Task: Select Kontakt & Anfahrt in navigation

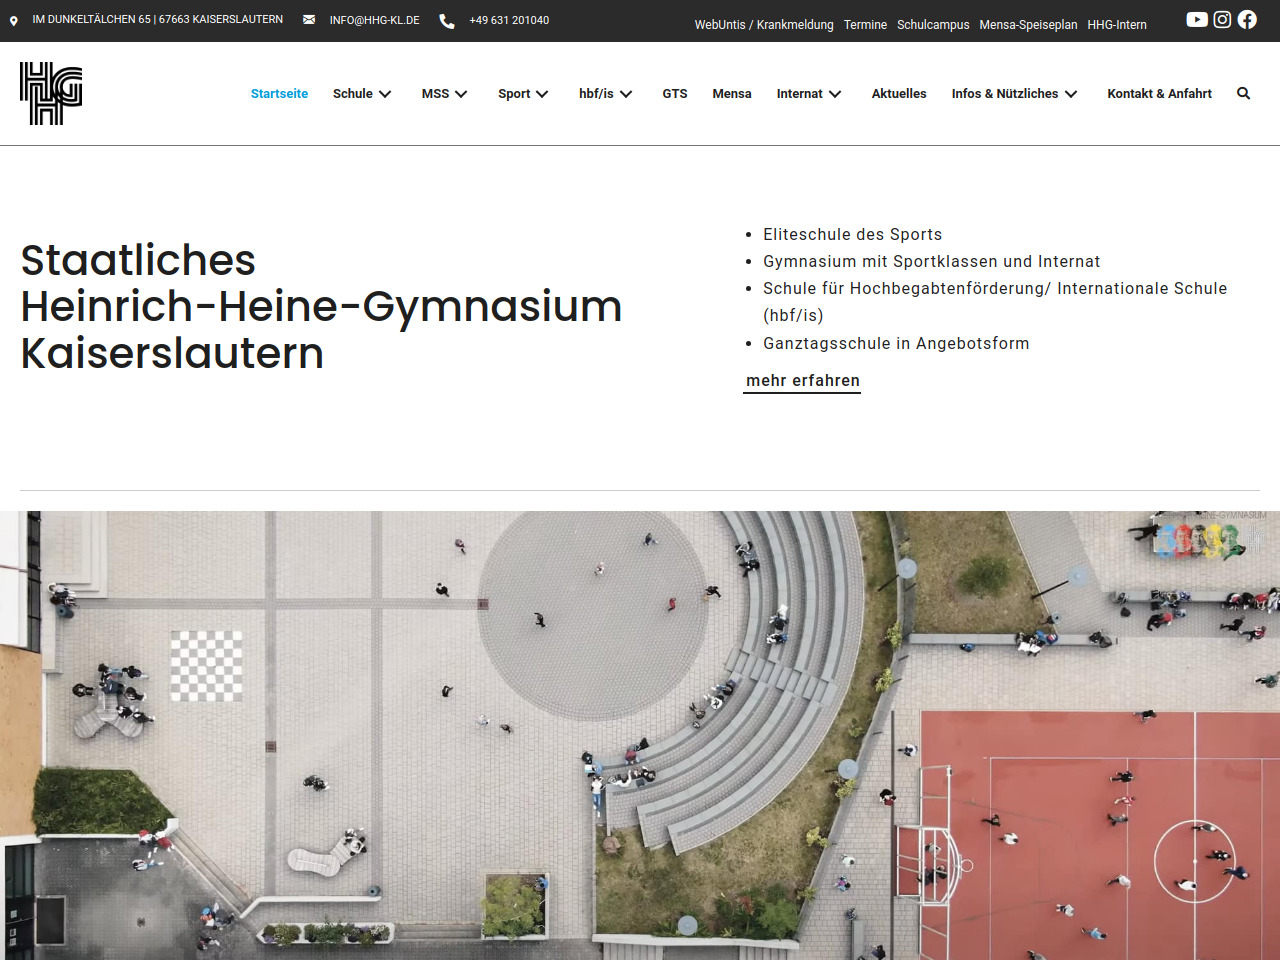Action: coord(1159,94)
